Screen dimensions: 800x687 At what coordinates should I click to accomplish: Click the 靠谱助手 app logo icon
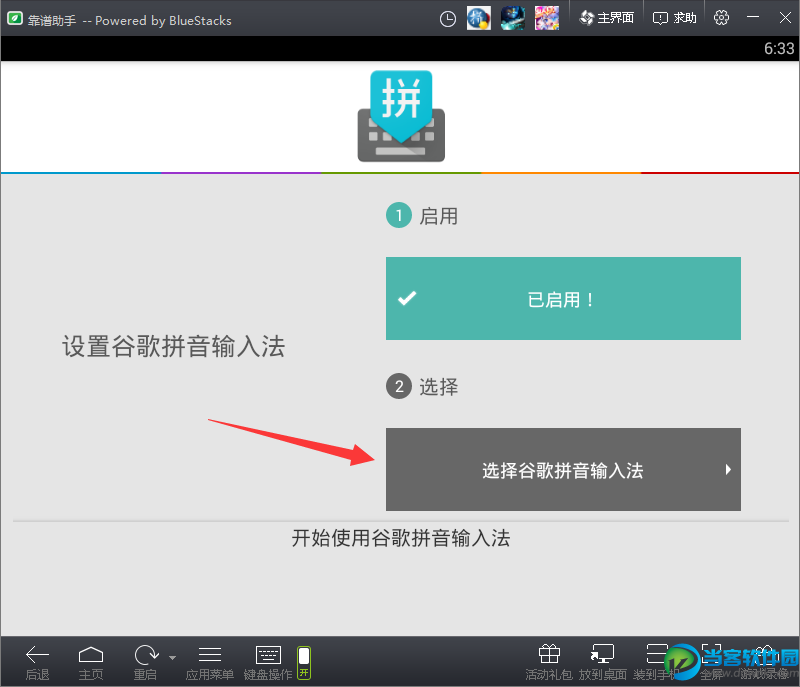coord(14,18)
